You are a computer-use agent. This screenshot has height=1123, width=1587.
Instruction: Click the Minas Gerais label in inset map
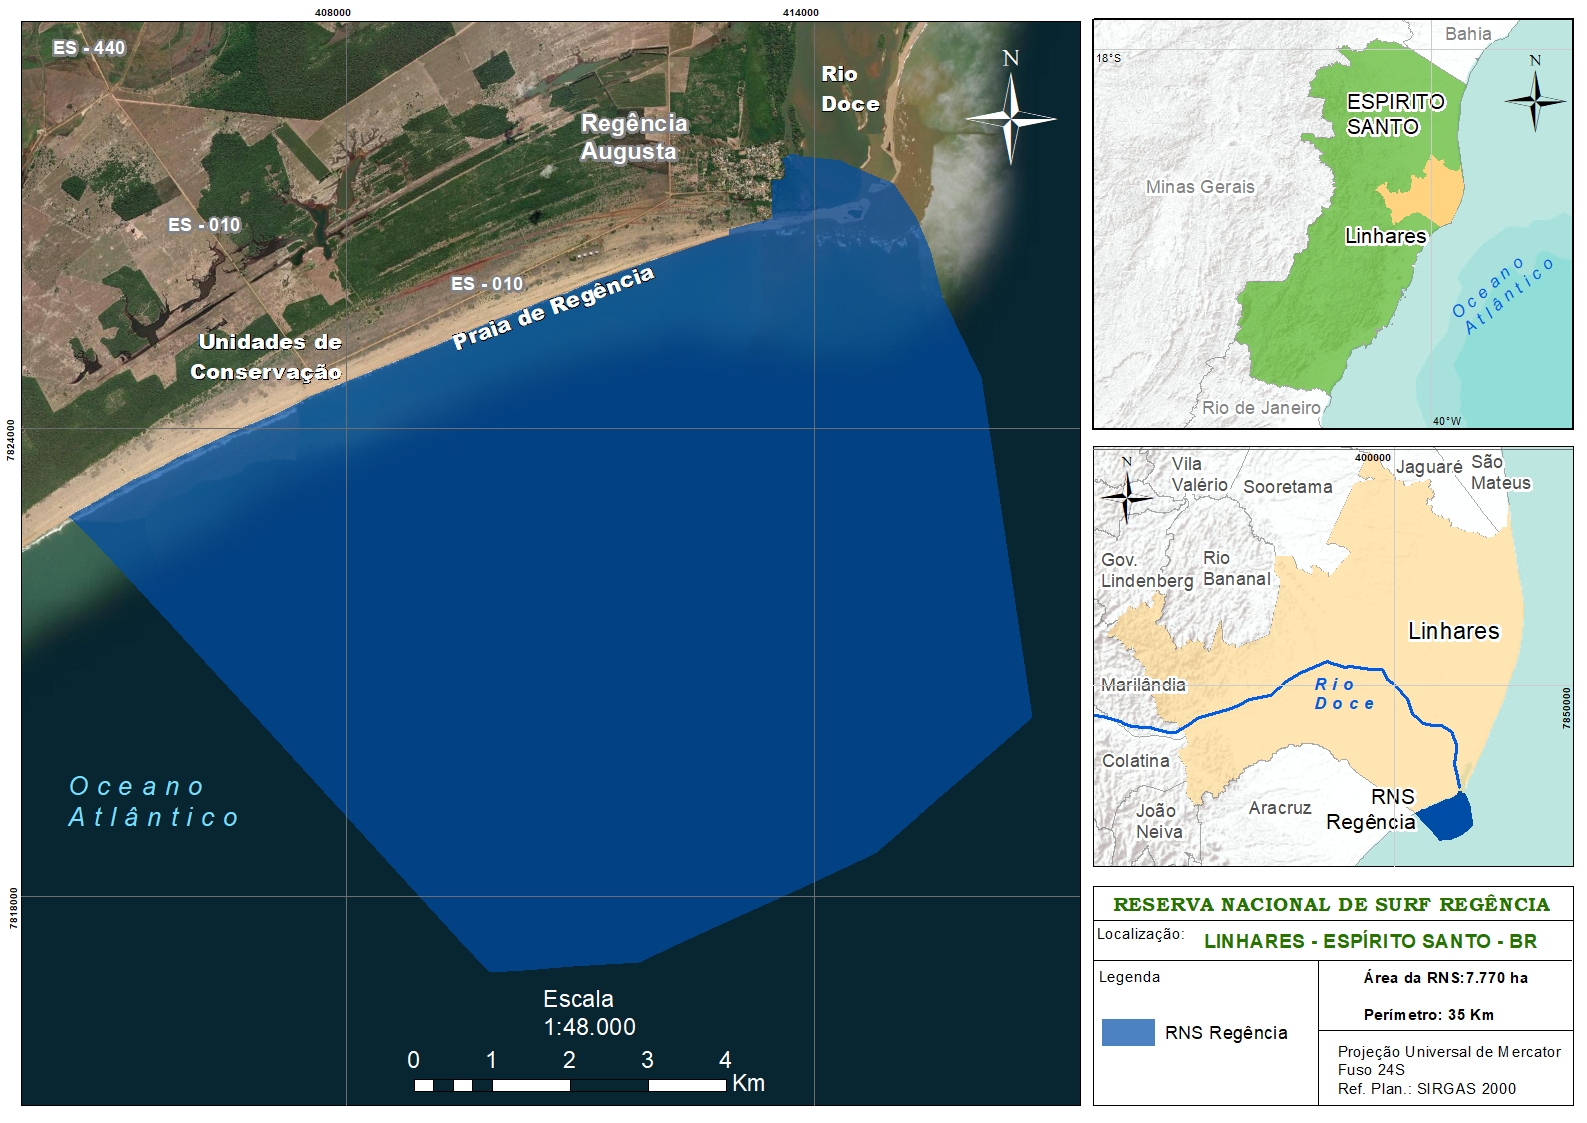click(x=1199, y=187)
